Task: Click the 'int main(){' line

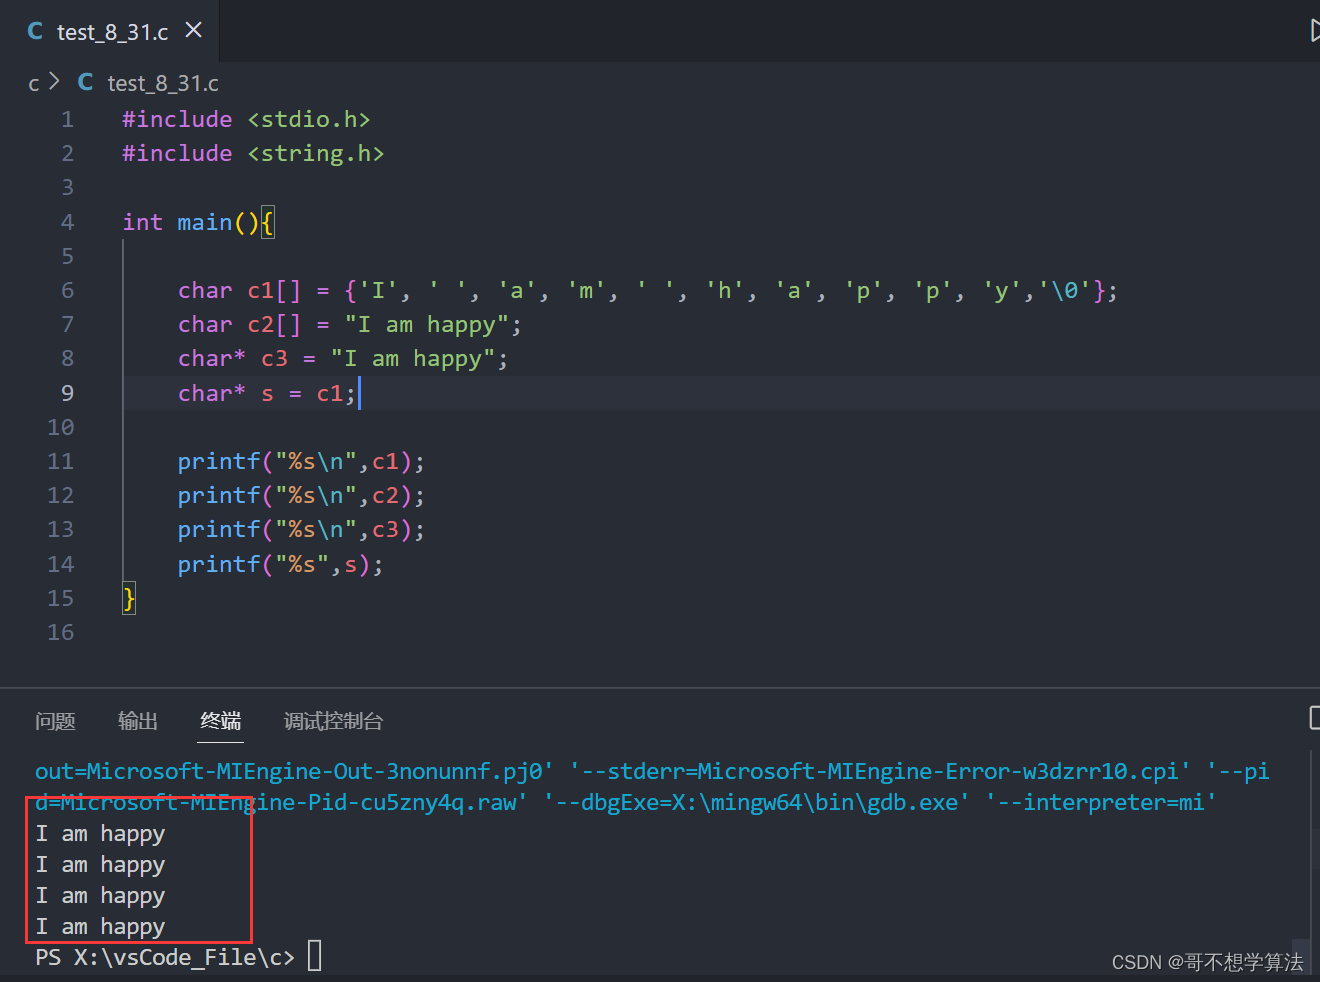Action: [x=198, y=222]
